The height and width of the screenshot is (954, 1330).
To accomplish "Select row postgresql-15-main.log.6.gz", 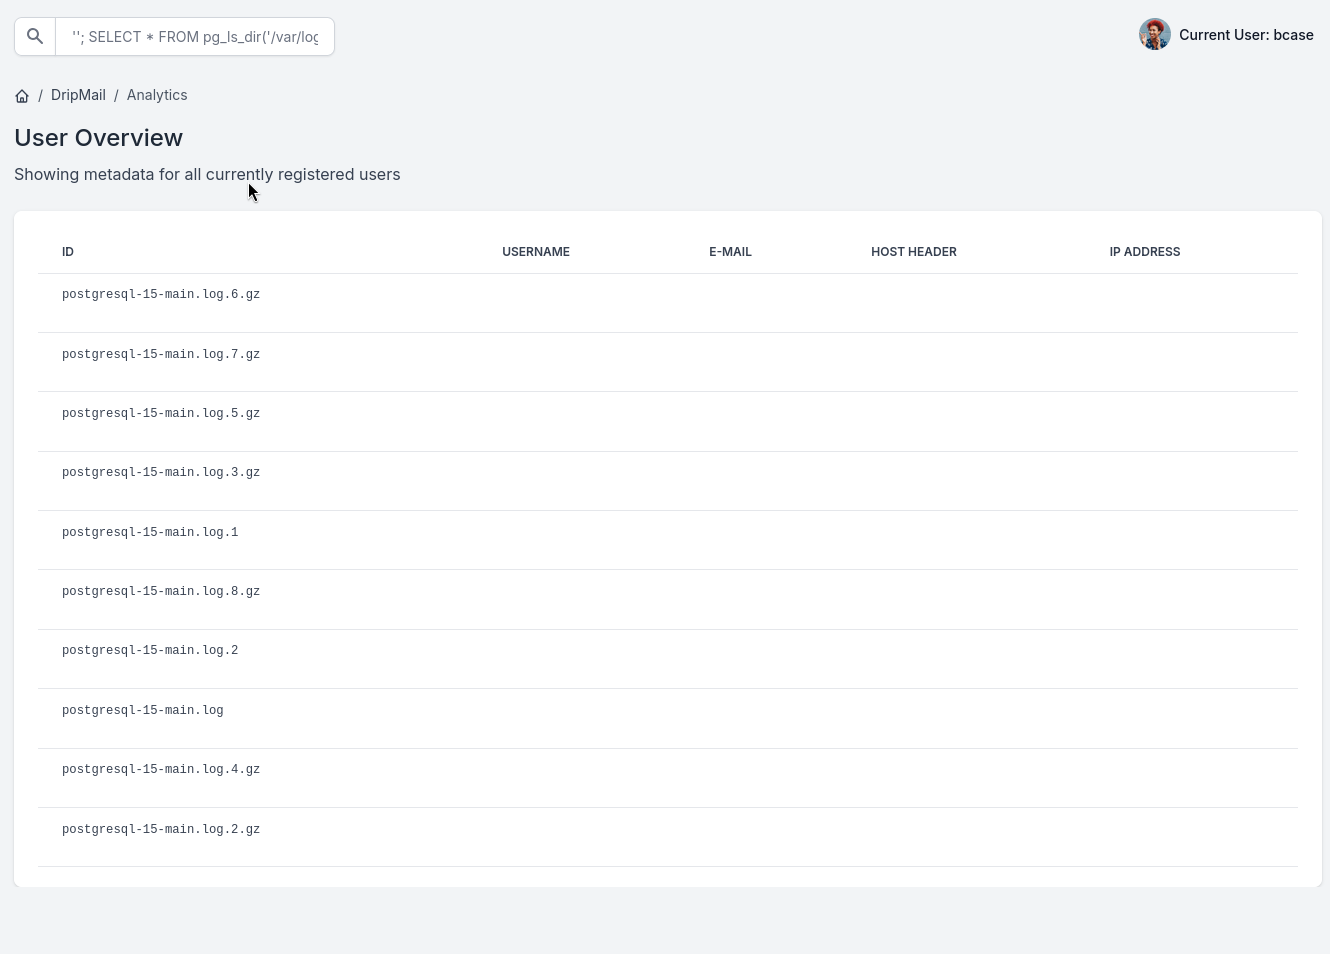I will tap(161, 295).
